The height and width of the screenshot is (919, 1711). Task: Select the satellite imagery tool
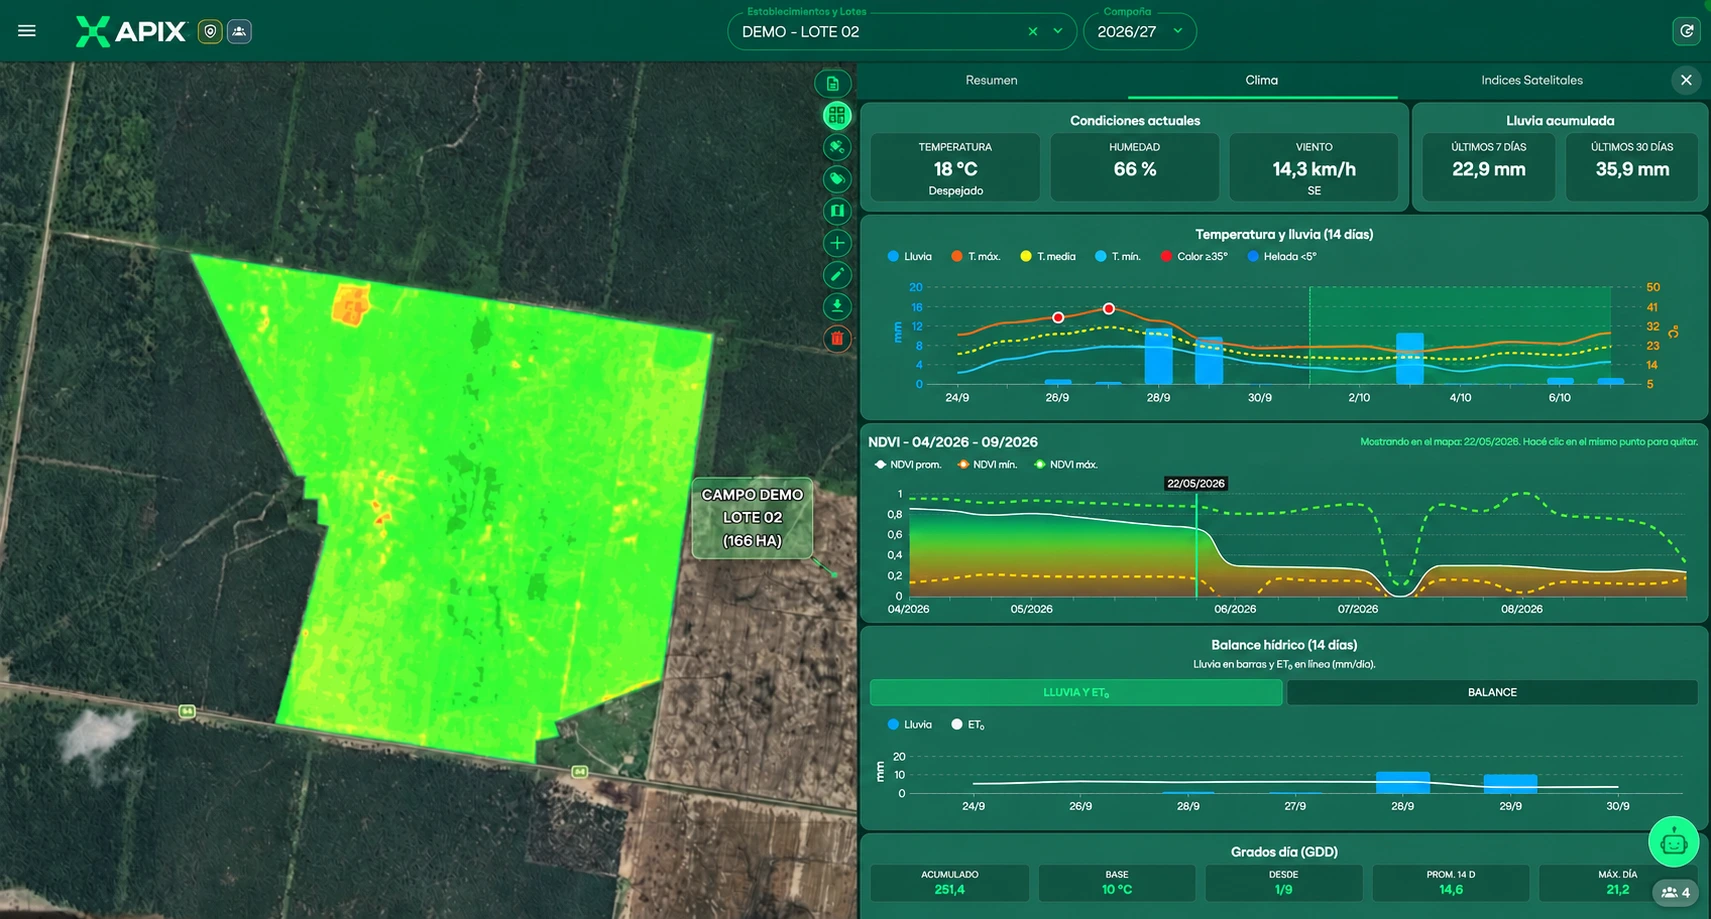pos(837,147)
